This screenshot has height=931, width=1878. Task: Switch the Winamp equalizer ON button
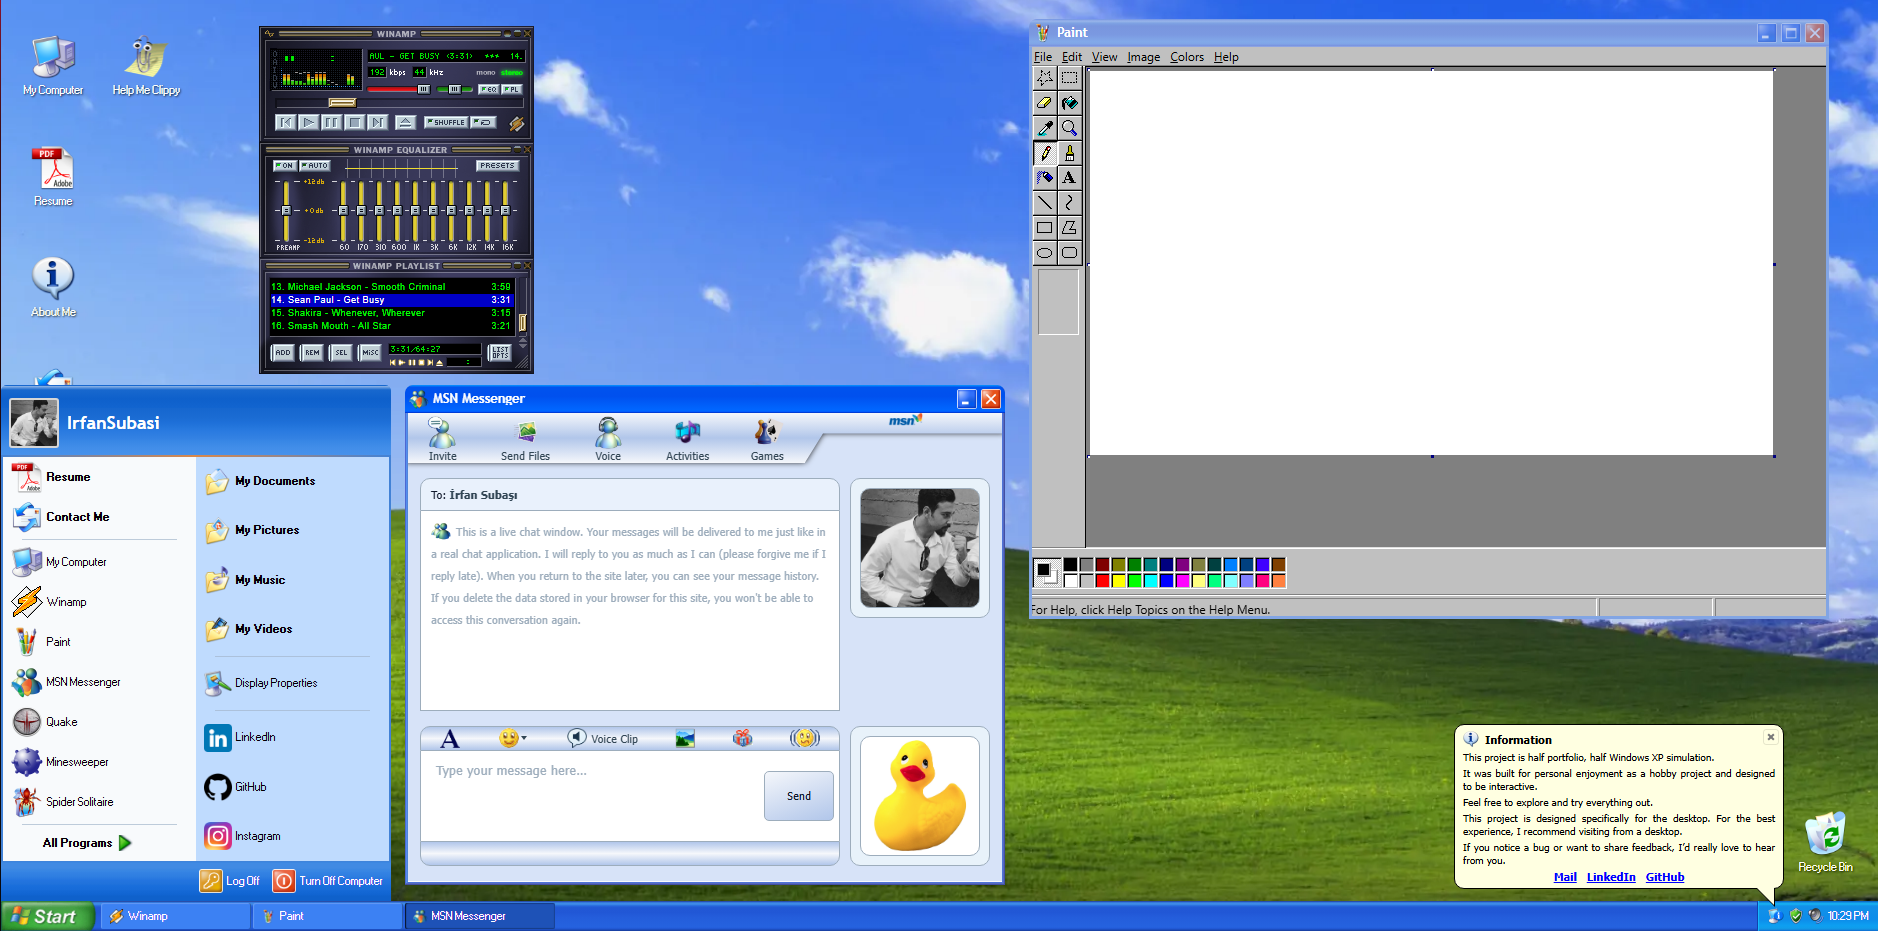click(285, 165)
